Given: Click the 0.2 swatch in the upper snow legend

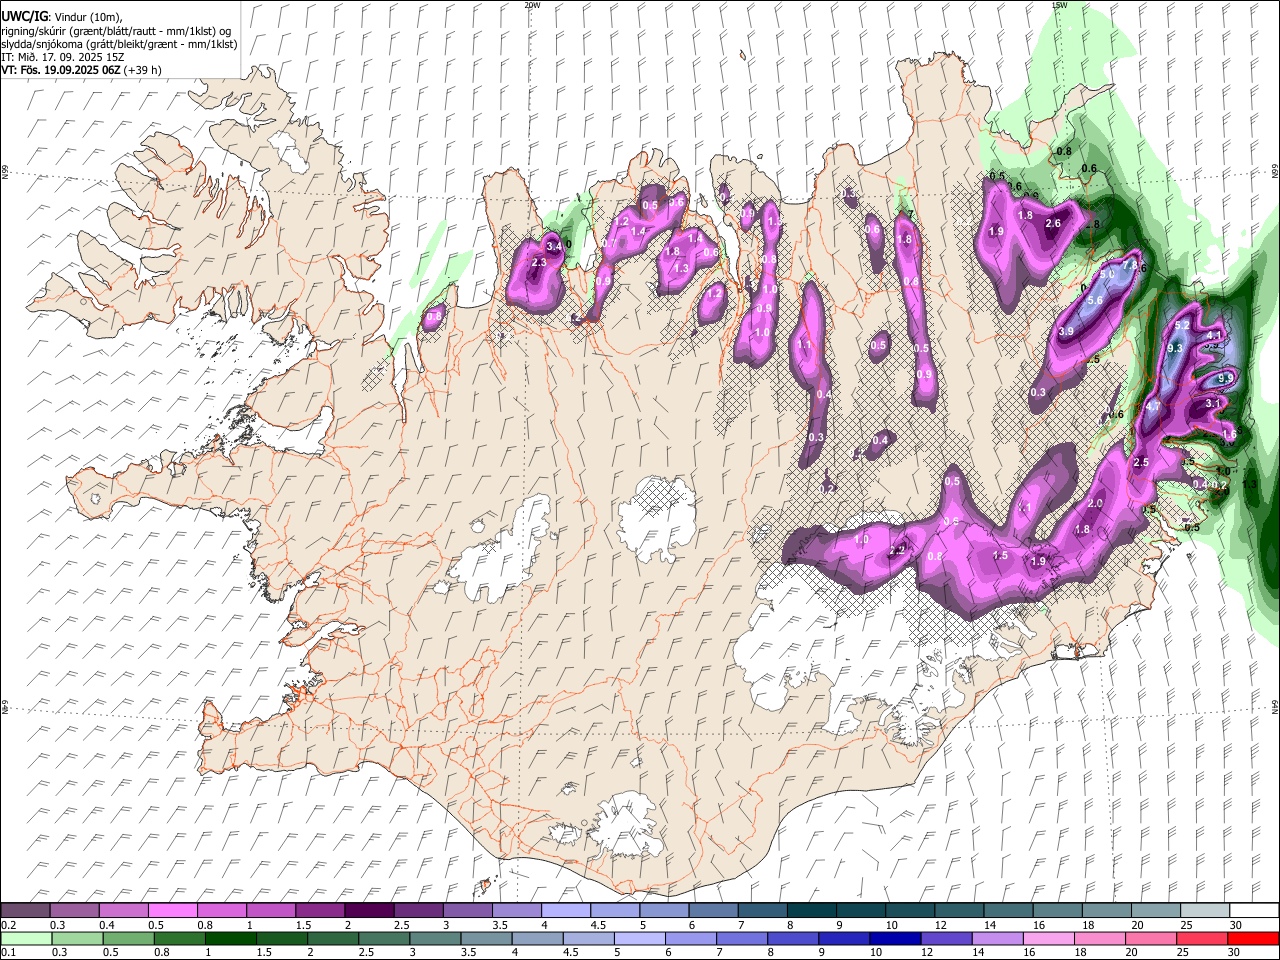Looking at the screenshot, I should click(x=25, y=911).
